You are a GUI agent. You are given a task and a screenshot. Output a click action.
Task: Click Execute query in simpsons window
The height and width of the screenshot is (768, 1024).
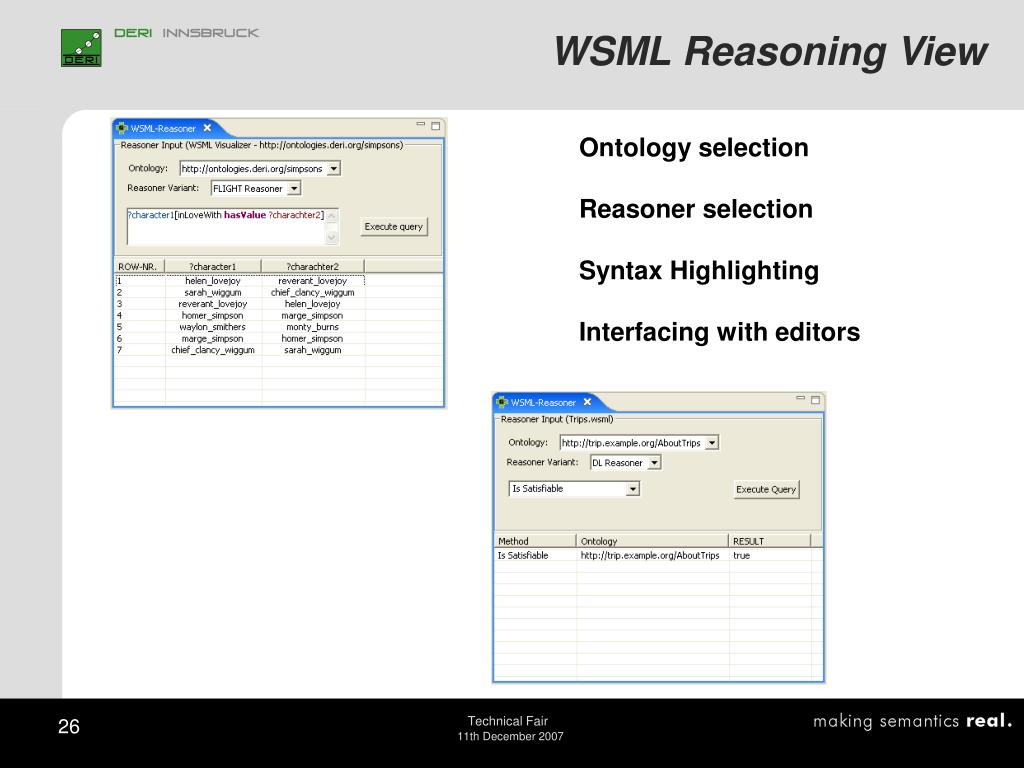(394, 227)
